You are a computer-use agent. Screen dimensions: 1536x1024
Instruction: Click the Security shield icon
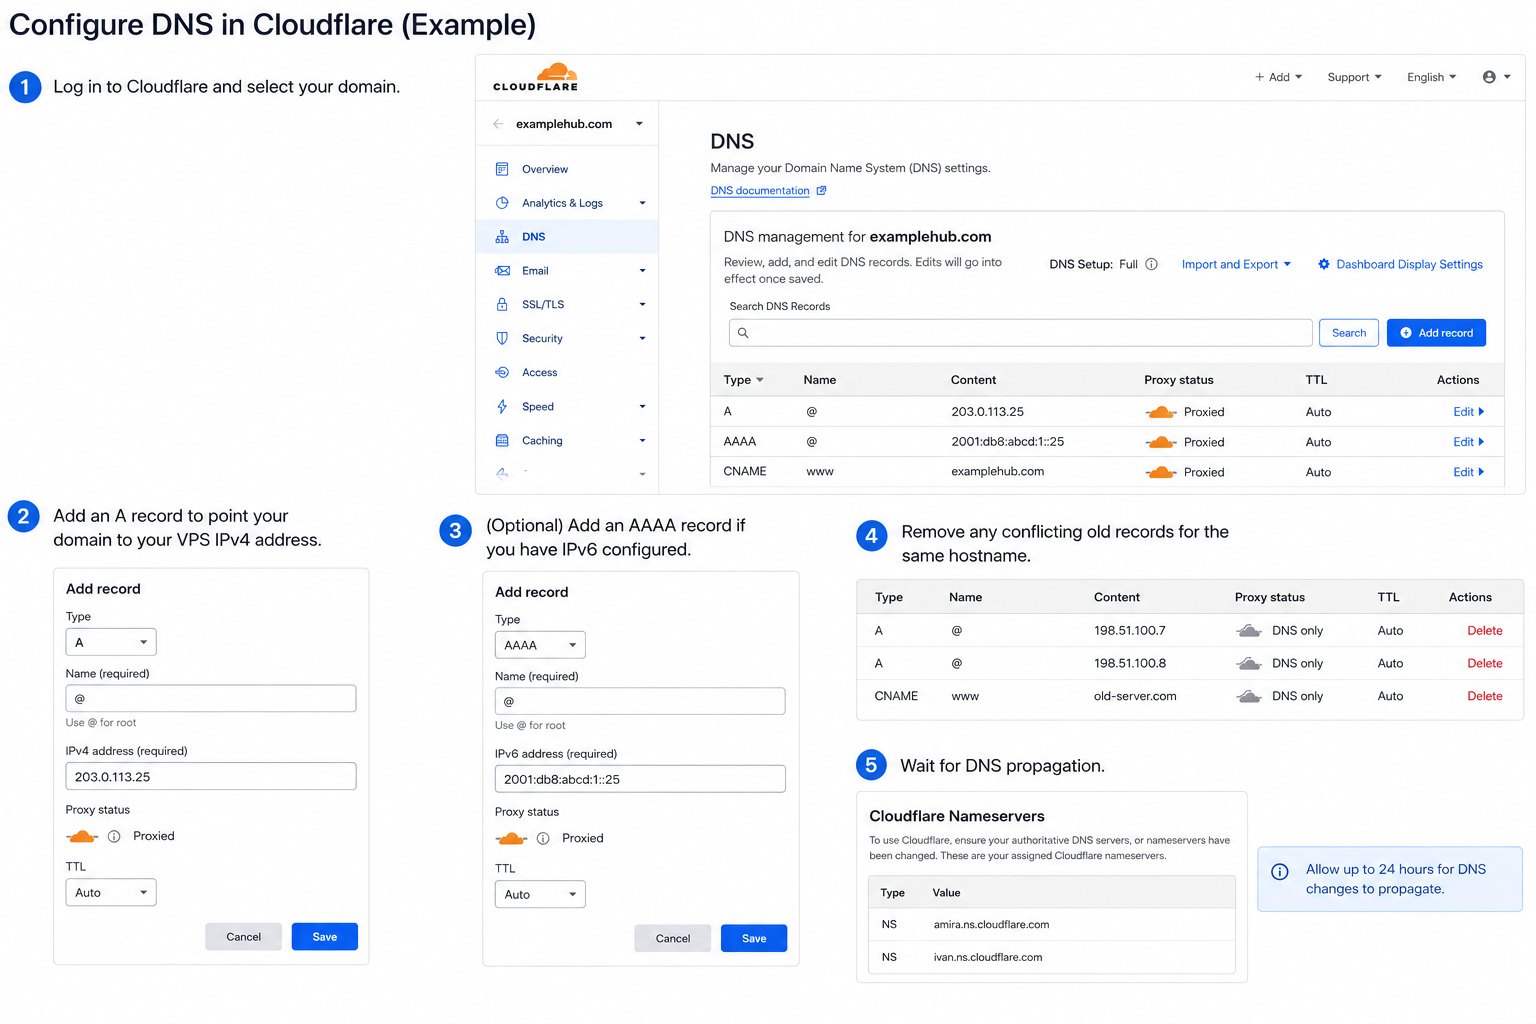pos(502,338)
